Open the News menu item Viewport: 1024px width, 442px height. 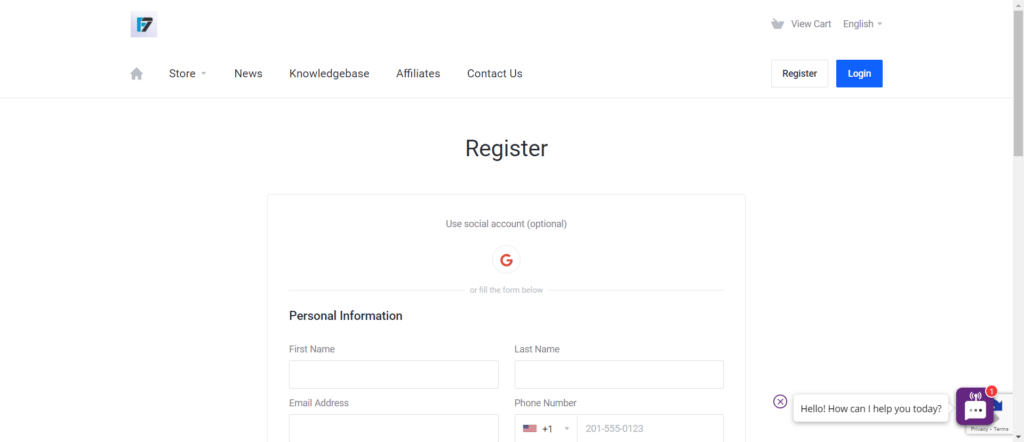coord(248,73)
